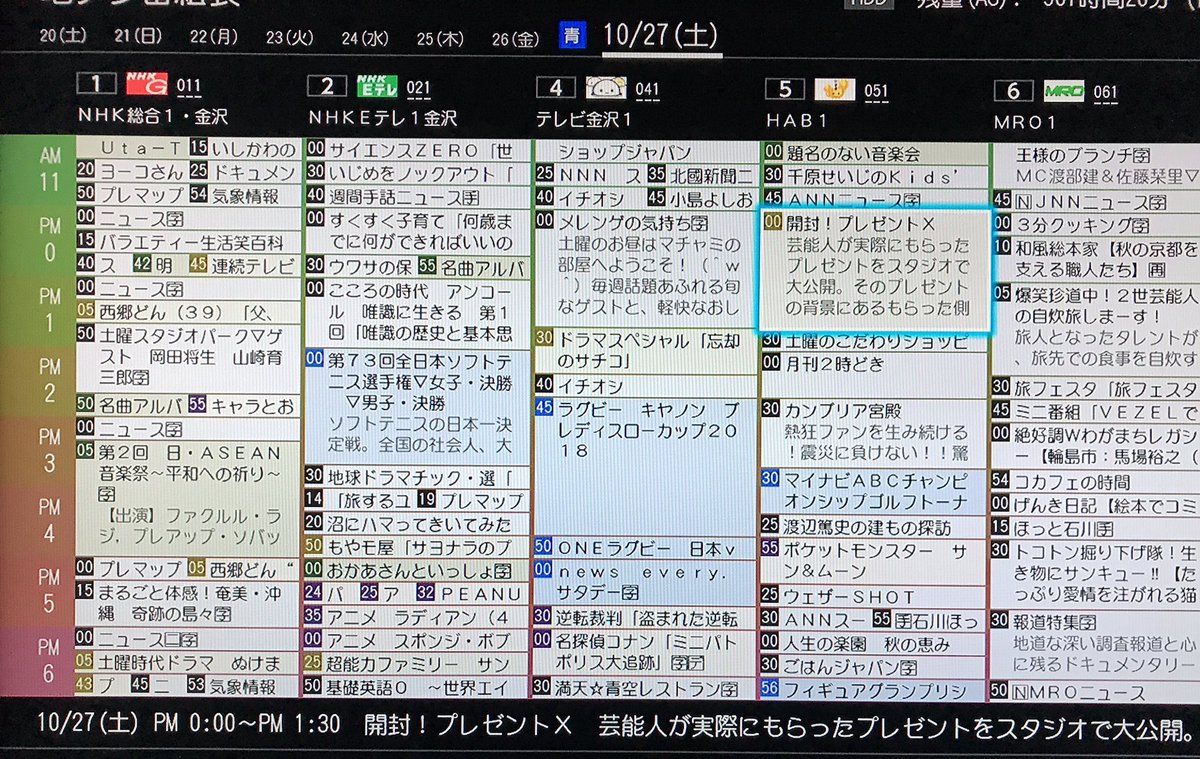Click the blue 青 button indicator

click(x=571, y=38)
